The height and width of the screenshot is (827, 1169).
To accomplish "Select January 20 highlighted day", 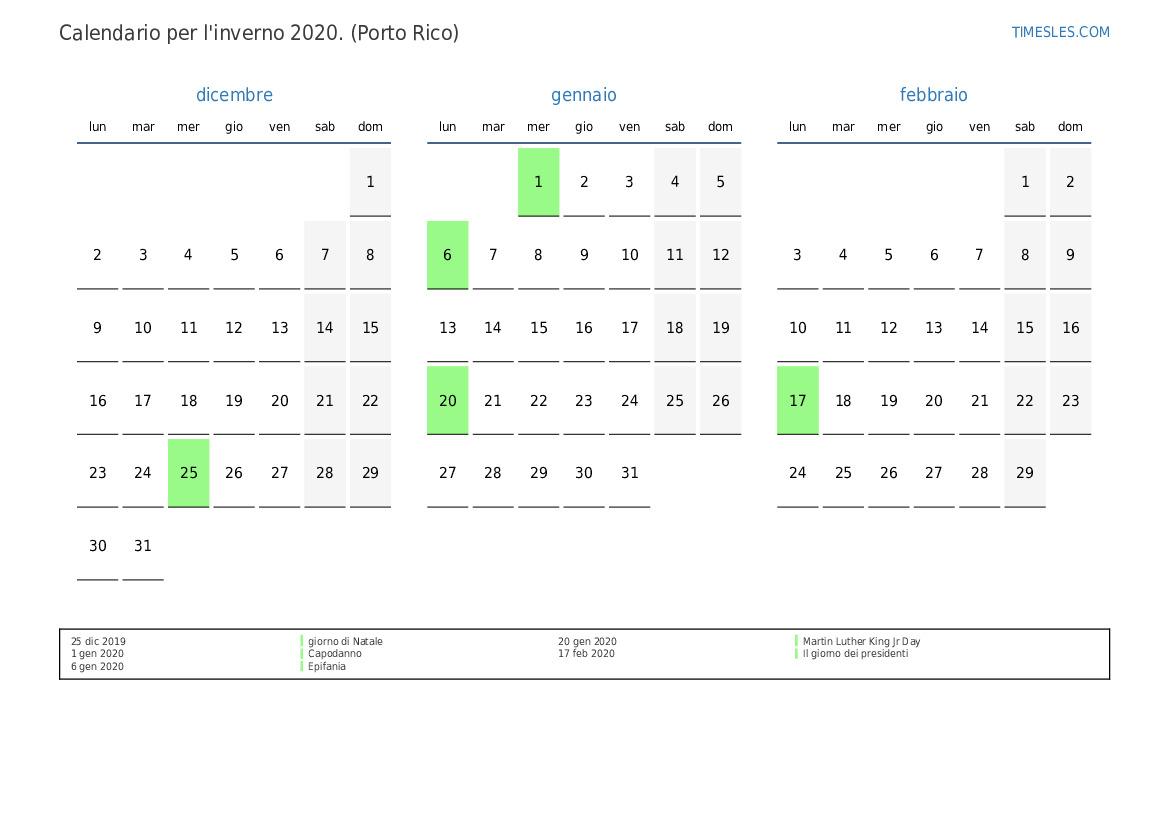I will pyautogui.click(x=447, y=400).
